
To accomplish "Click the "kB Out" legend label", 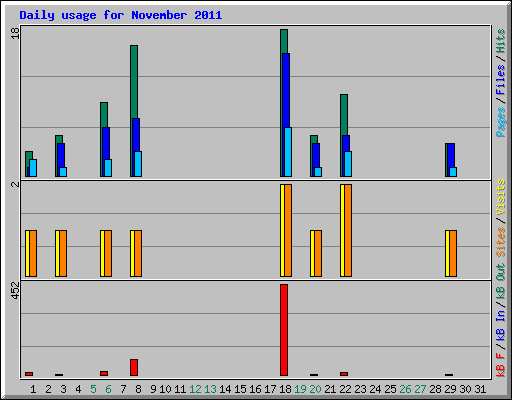I will click(500, 281).
